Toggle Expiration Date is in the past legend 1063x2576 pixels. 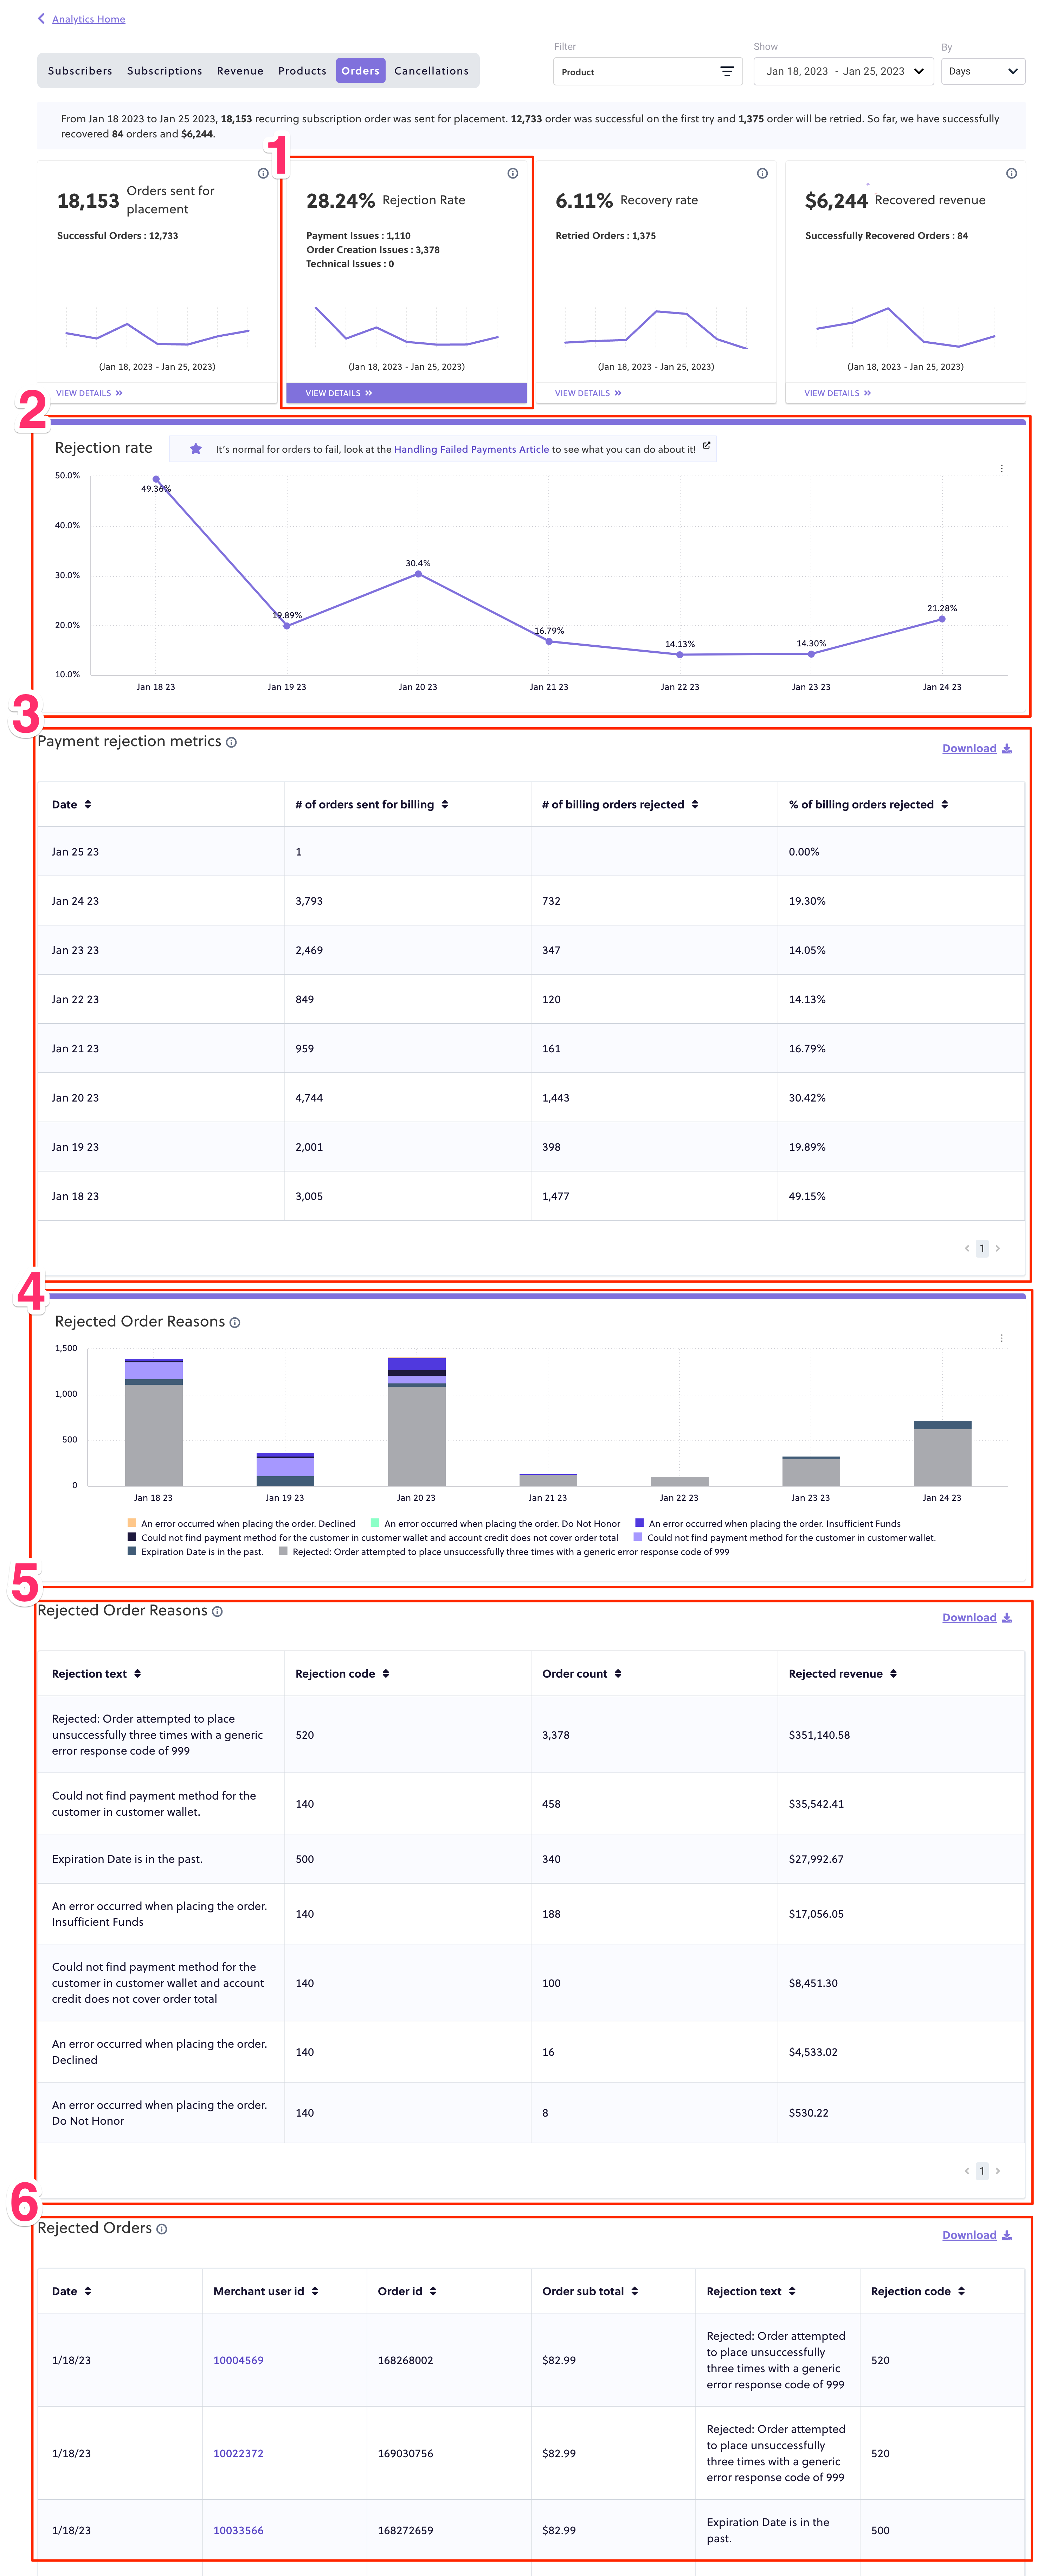pyautogui.click(x=195, y=1552)
